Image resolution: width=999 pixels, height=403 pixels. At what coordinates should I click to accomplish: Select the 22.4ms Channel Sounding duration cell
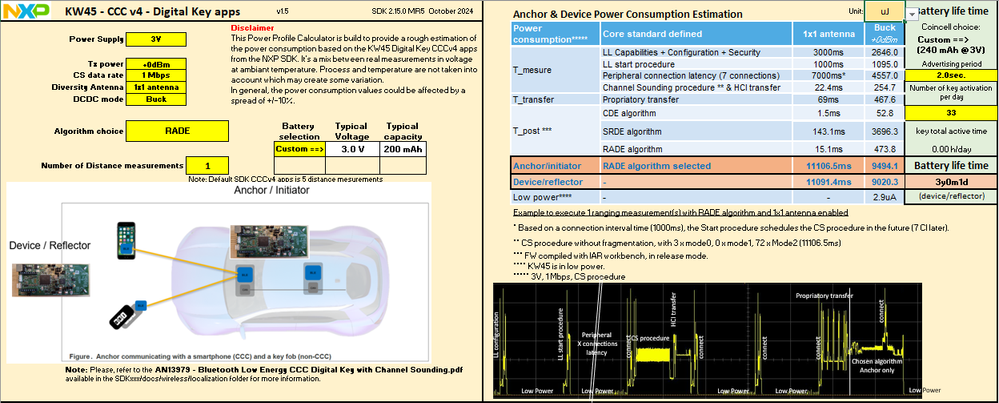click(829, 88)
